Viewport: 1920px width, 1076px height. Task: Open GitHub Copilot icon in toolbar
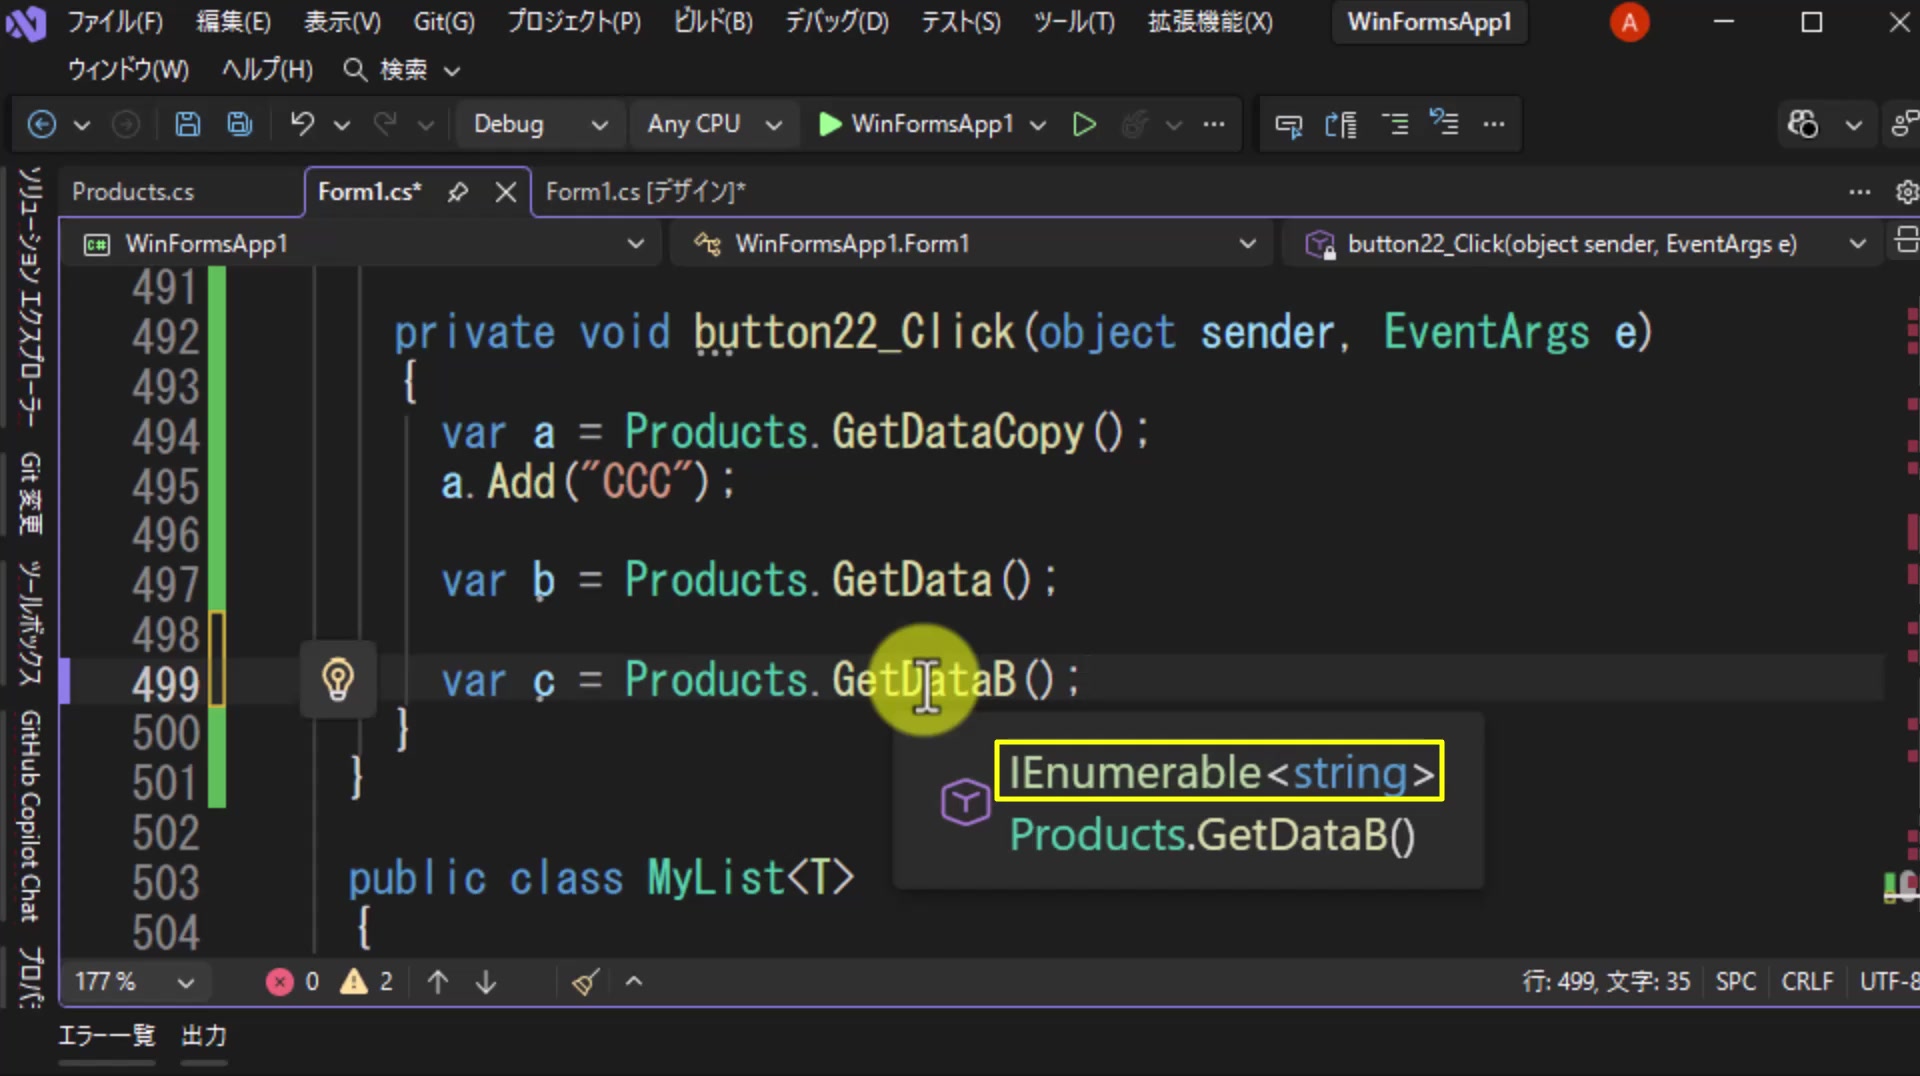1803,124
